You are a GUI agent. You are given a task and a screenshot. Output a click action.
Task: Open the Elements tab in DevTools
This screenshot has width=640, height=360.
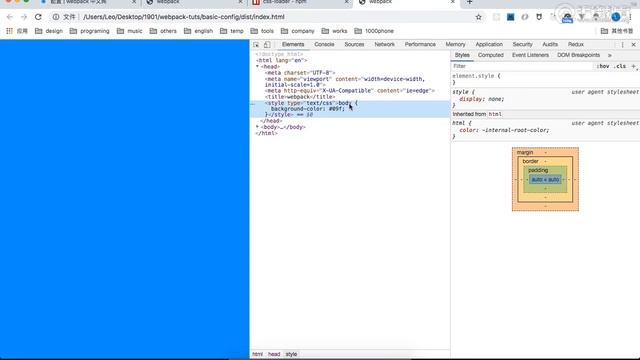click(x=293, y=44)
